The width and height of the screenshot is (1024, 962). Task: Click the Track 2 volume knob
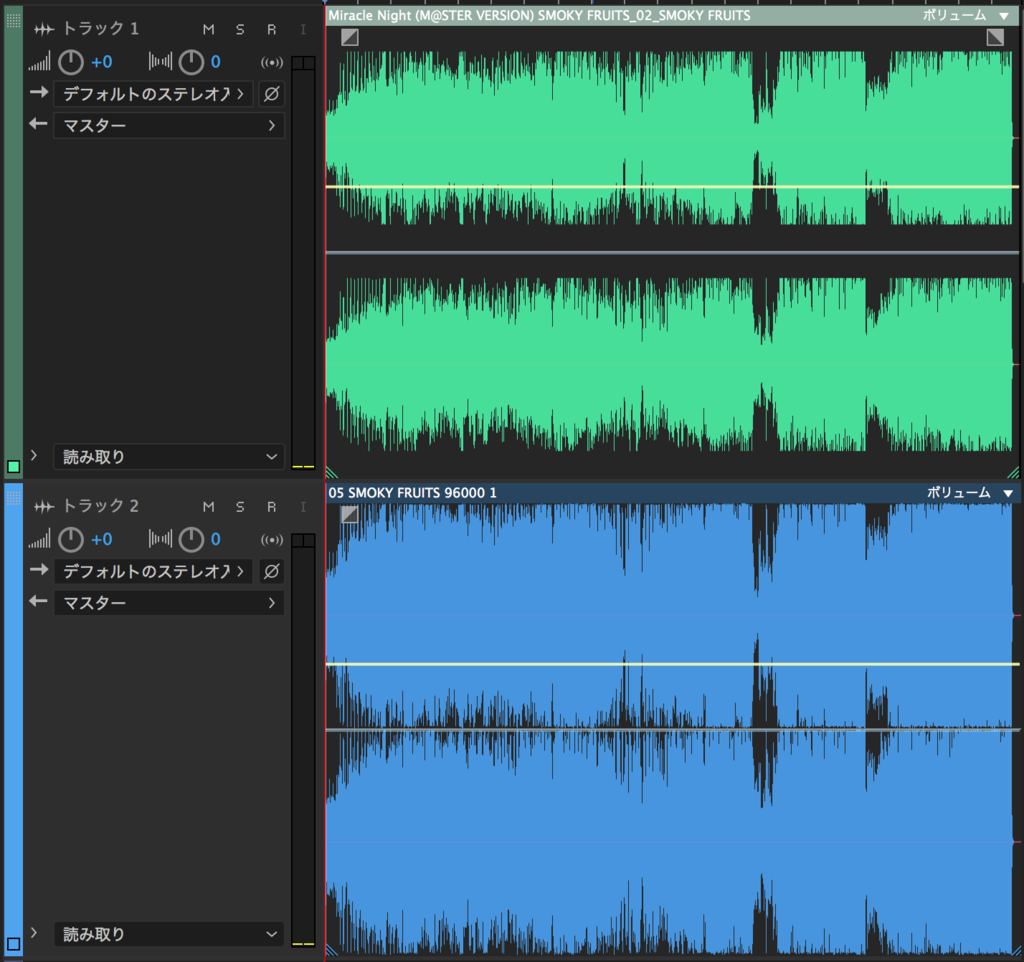pos(71,540)
